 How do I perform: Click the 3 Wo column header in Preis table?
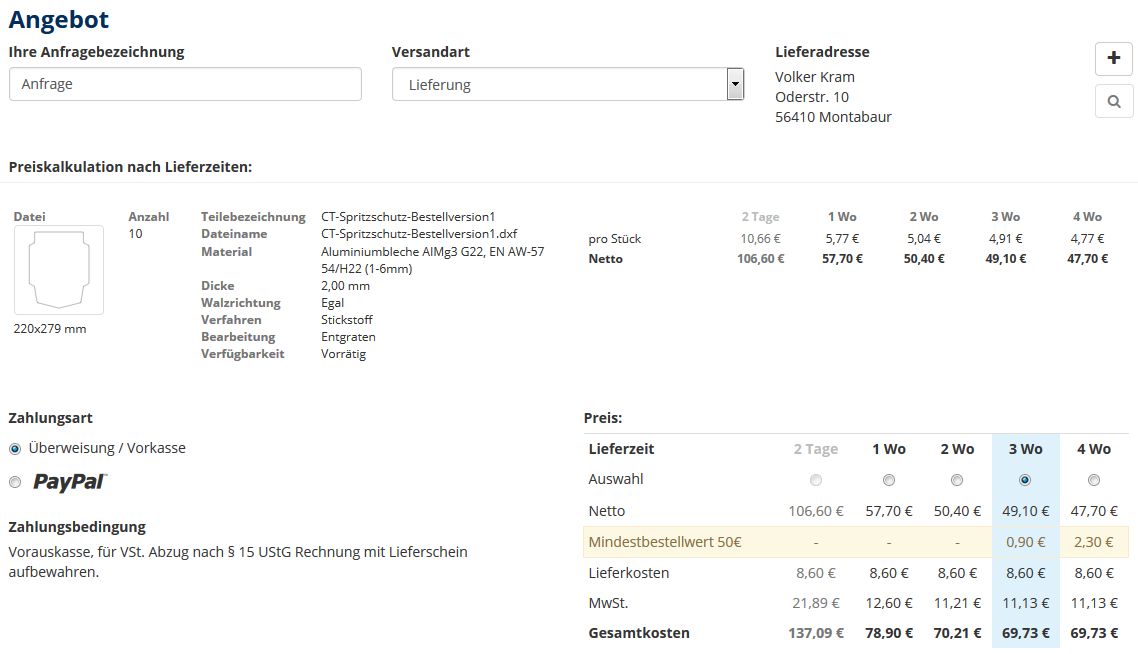[1025, 449]
